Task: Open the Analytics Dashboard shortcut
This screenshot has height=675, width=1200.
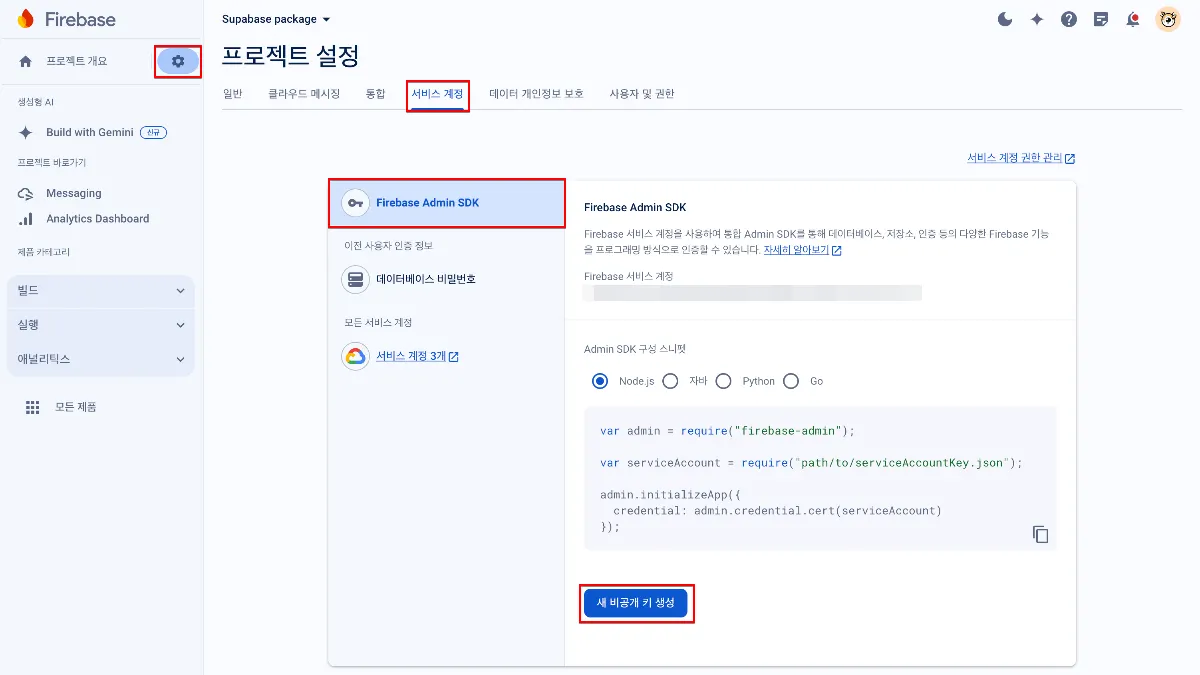Action: (97, 219)
